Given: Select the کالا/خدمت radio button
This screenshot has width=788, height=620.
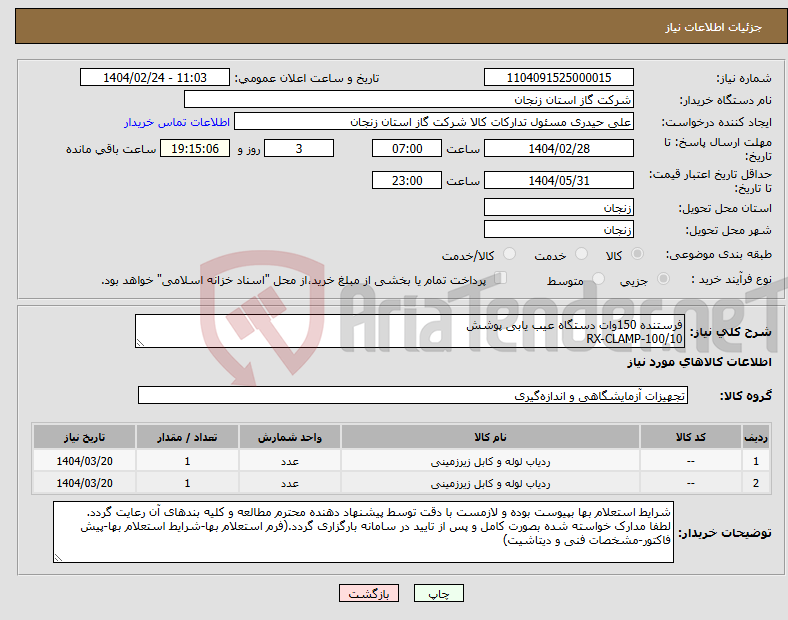Looking at the screenshot, I should [x=510, y=254].
